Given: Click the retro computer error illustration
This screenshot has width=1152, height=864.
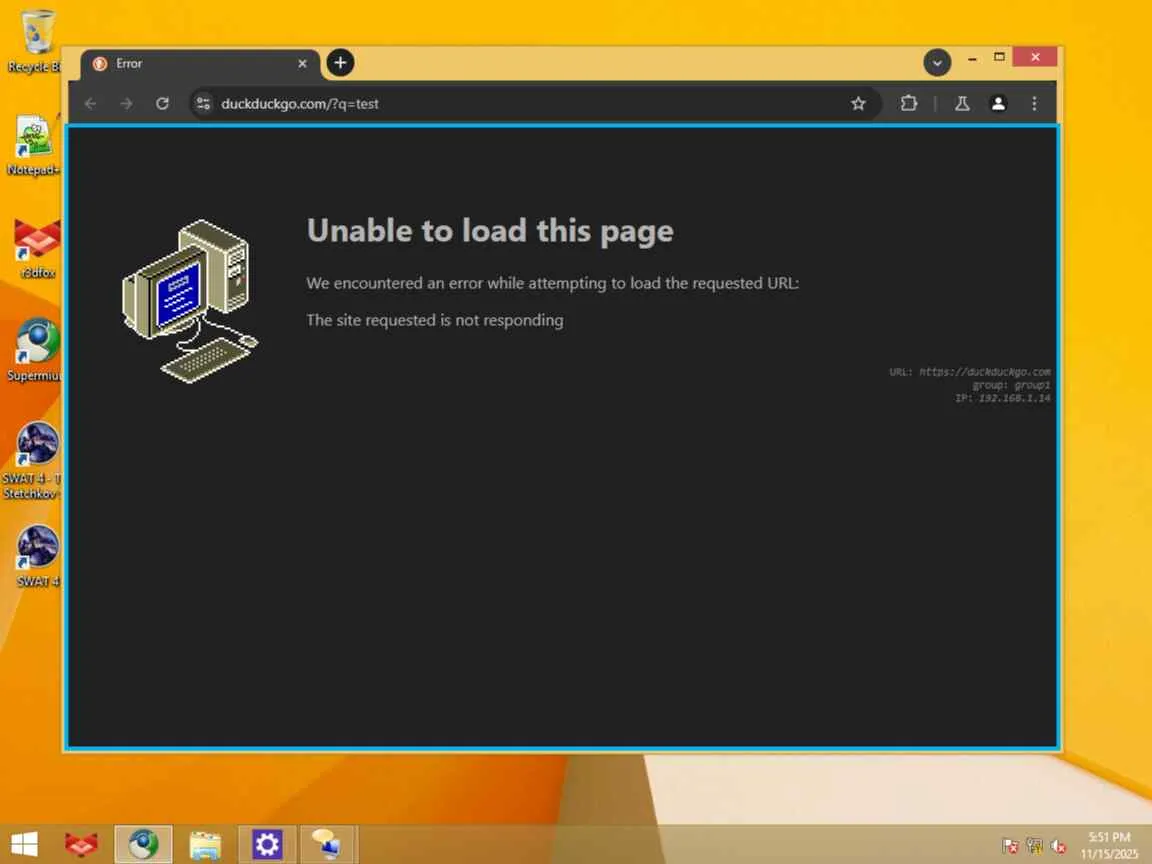Looking at the screenshot, I should tap(190, 301).
